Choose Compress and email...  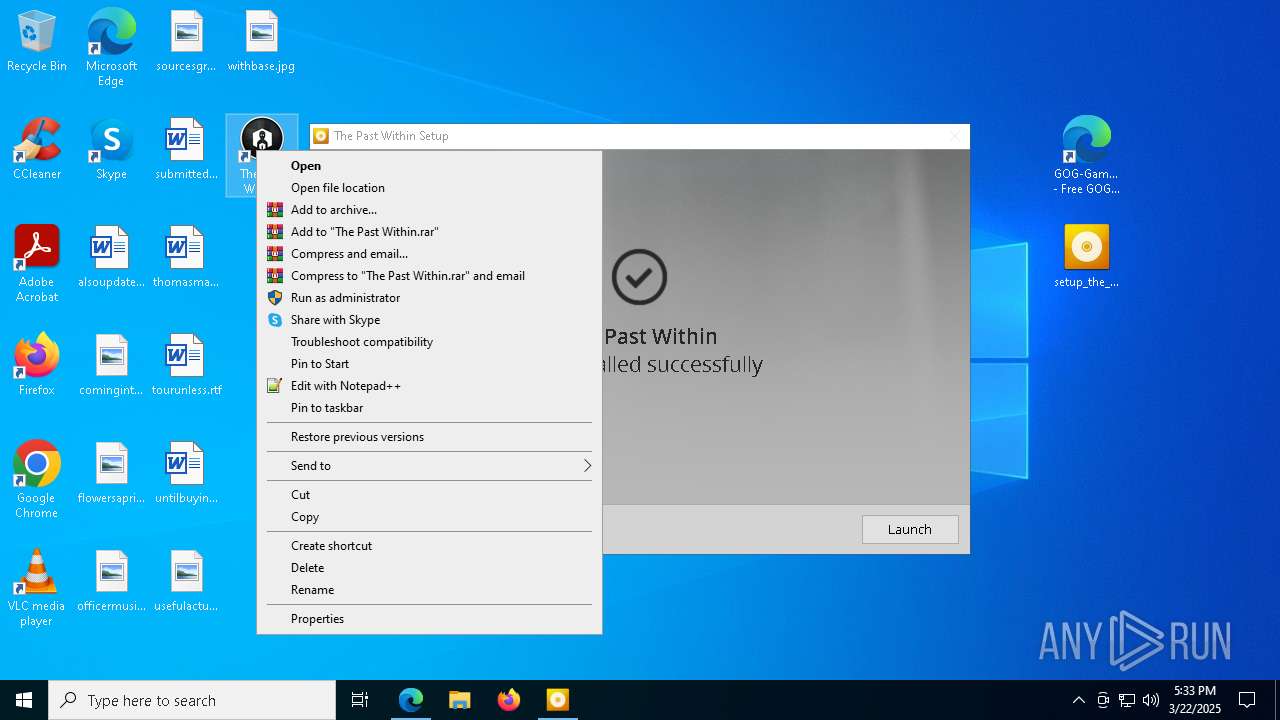pos(429,254)
